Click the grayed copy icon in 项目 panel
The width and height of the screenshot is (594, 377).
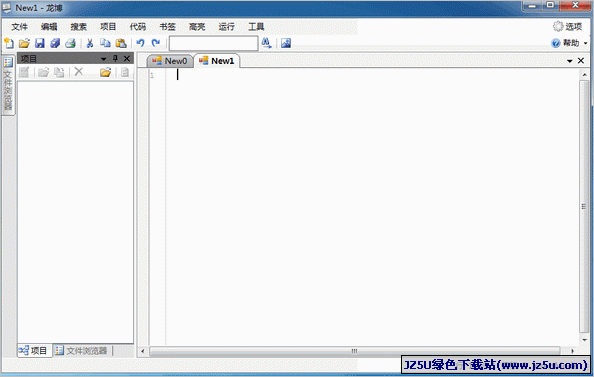[59, 72]
